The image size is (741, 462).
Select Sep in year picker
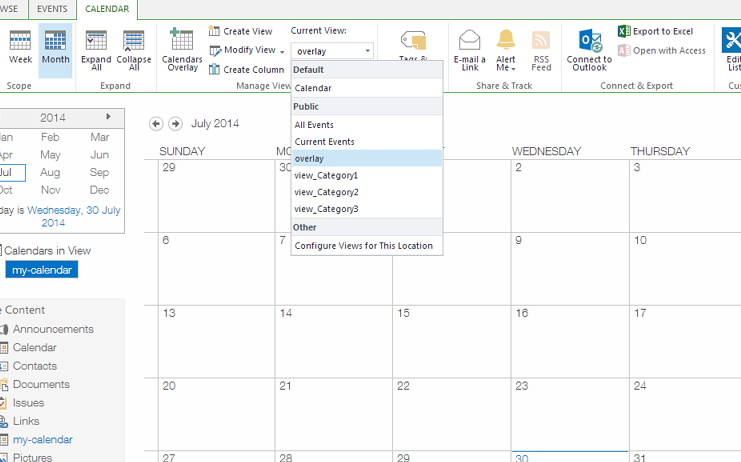pyautogui.click(x=99, y=172)
